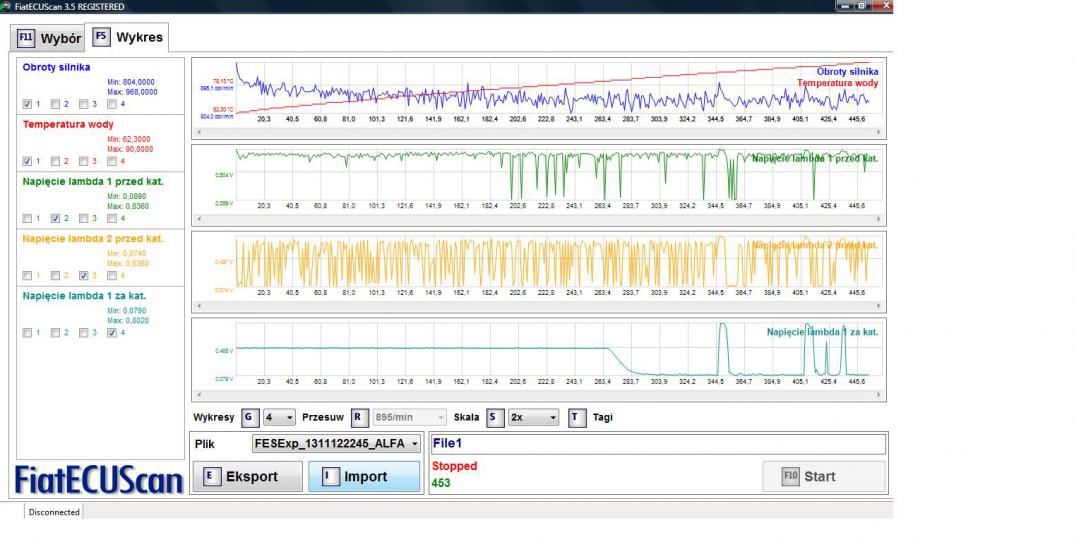
Task: Select the Wykres tab
Action: pos(126,38)
